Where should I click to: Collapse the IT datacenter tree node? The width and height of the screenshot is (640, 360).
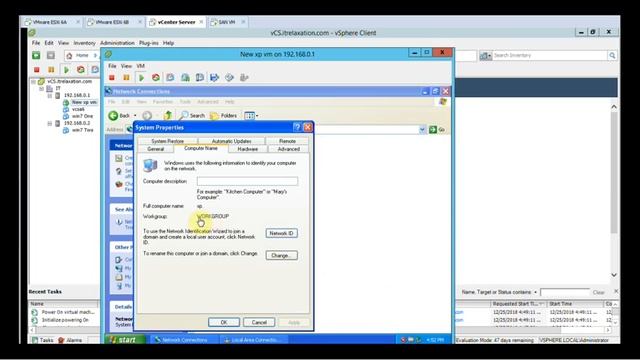coord(42,89)
